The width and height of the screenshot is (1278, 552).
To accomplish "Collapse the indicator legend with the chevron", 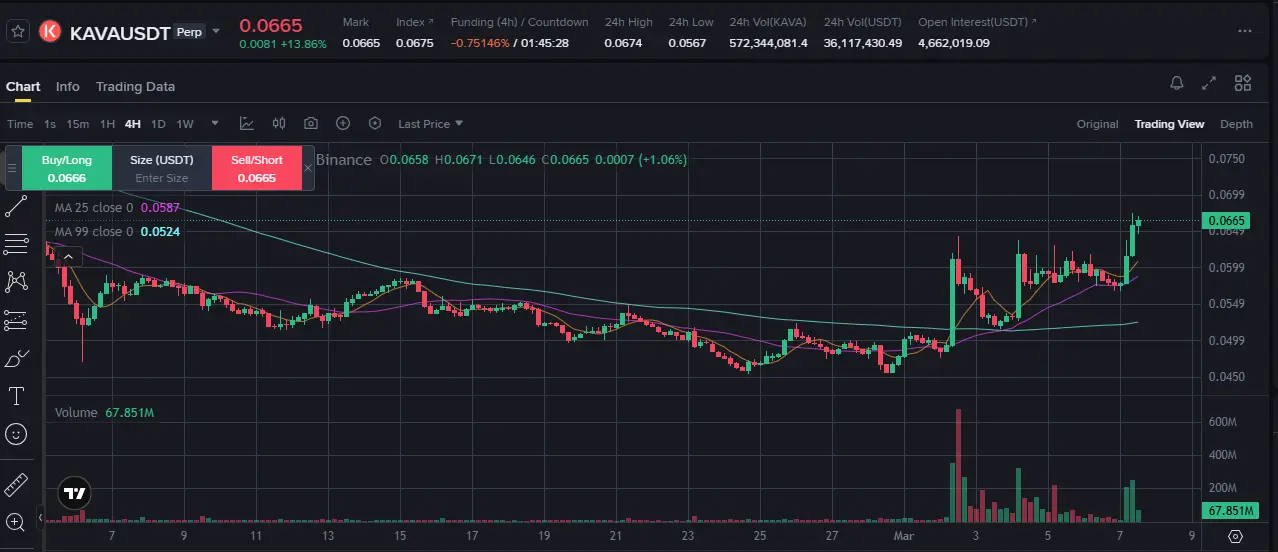I will pyautogui.click(x=68, y=257).
